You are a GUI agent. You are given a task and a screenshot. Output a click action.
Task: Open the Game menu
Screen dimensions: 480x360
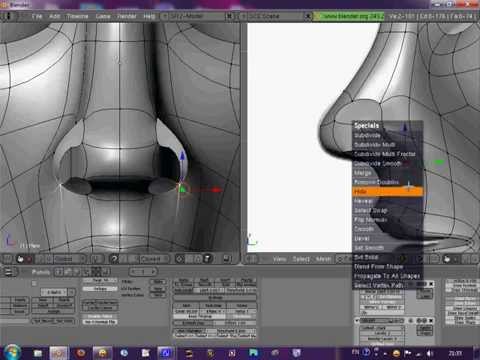(103, 16)
